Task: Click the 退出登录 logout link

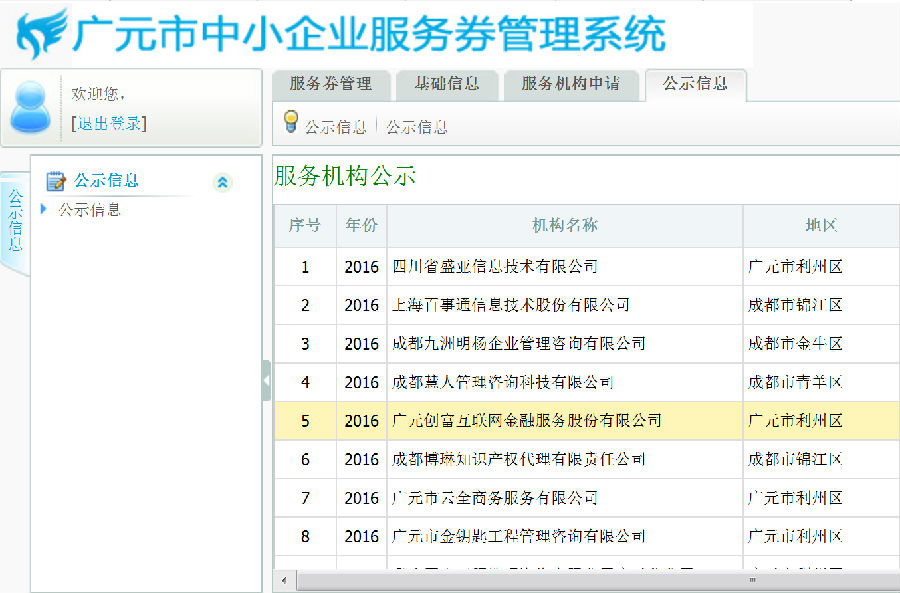Action: click(109, 123)
